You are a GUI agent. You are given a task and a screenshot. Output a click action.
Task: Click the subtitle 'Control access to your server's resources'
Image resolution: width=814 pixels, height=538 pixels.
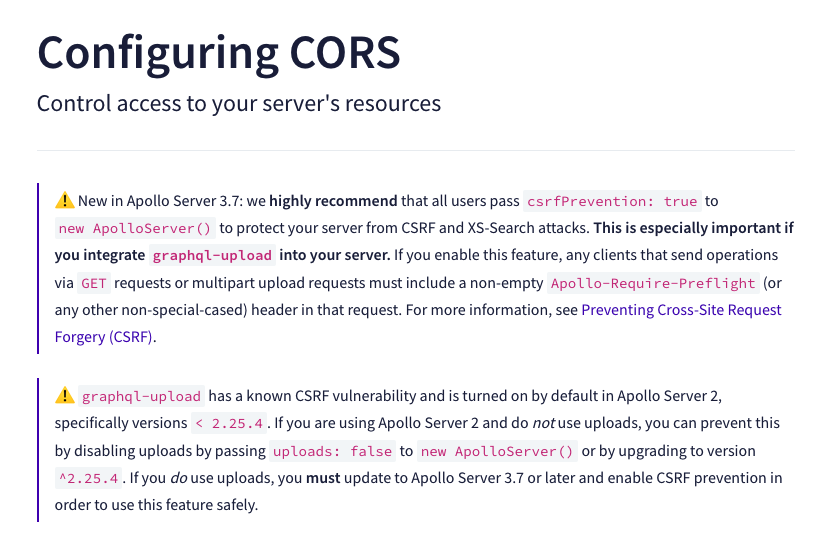pos(239,103)
